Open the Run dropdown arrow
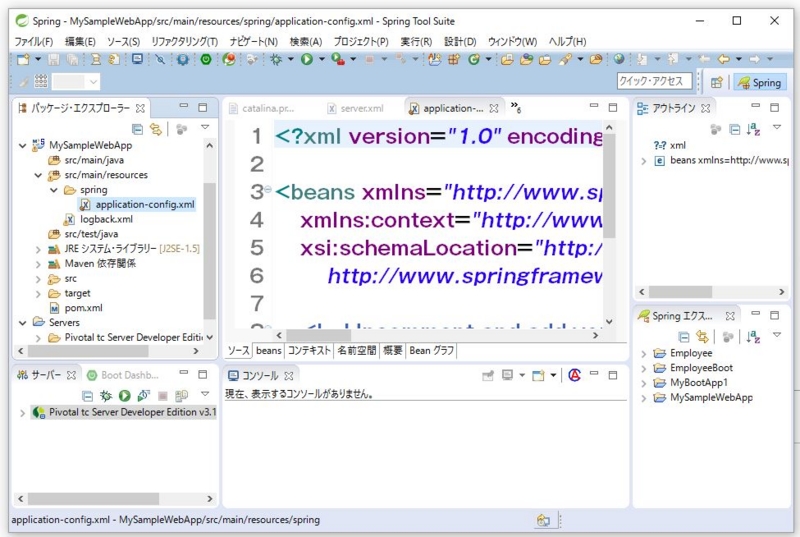Viewport: 800px width, 537px height. pos(322,60)
